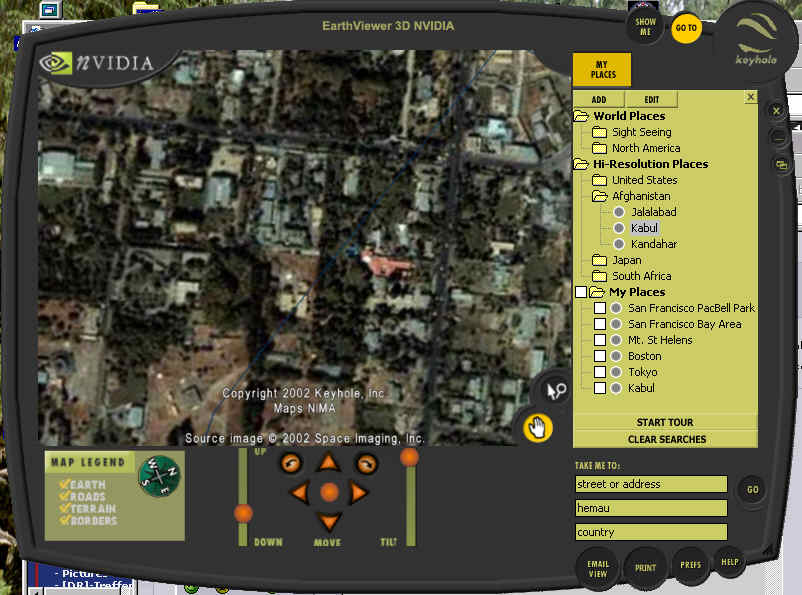The width and height of the screenshot is (802, 595).
Task: Collapse the Afghanistan folder
Action: [x=599, y=196]
